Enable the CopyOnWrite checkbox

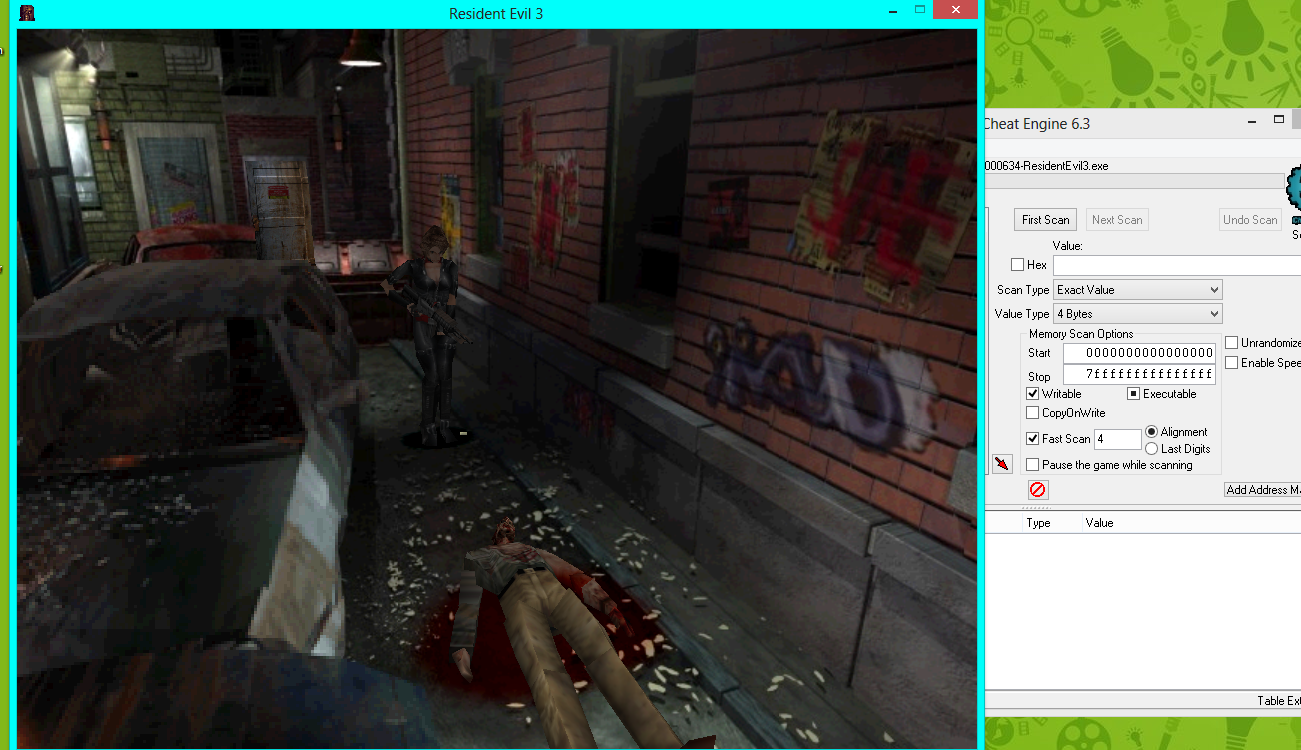click(1032, 412)
